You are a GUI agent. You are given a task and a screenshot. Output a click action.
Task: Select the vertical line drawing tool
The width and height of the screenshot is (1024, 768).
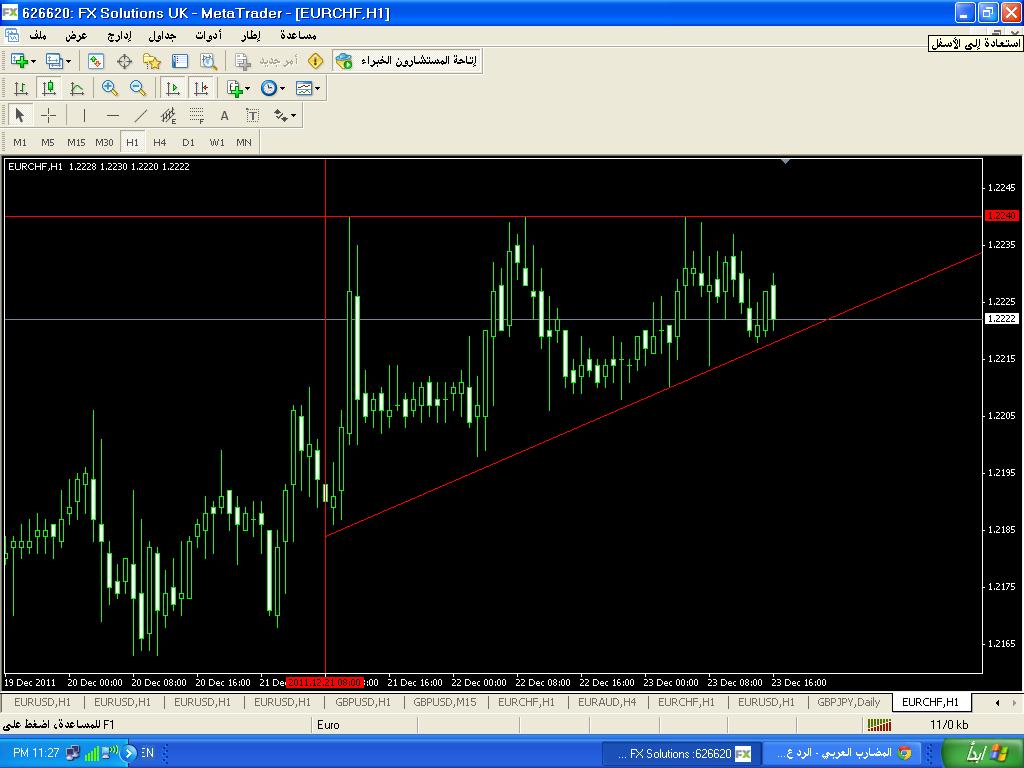[84, 116]
